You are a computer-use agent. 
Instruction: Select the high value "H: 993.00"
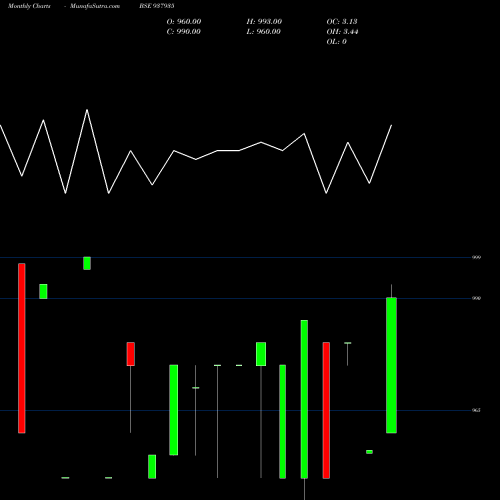point(264,22)
